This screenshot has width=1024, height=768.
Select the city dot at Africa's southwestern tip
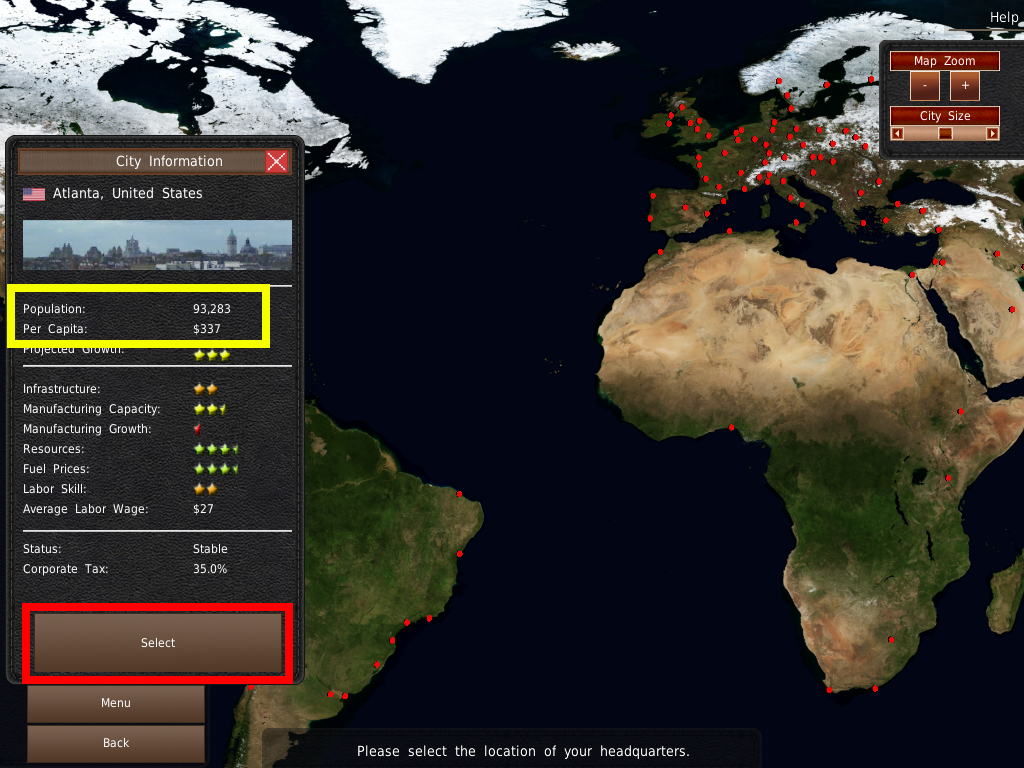829,690
